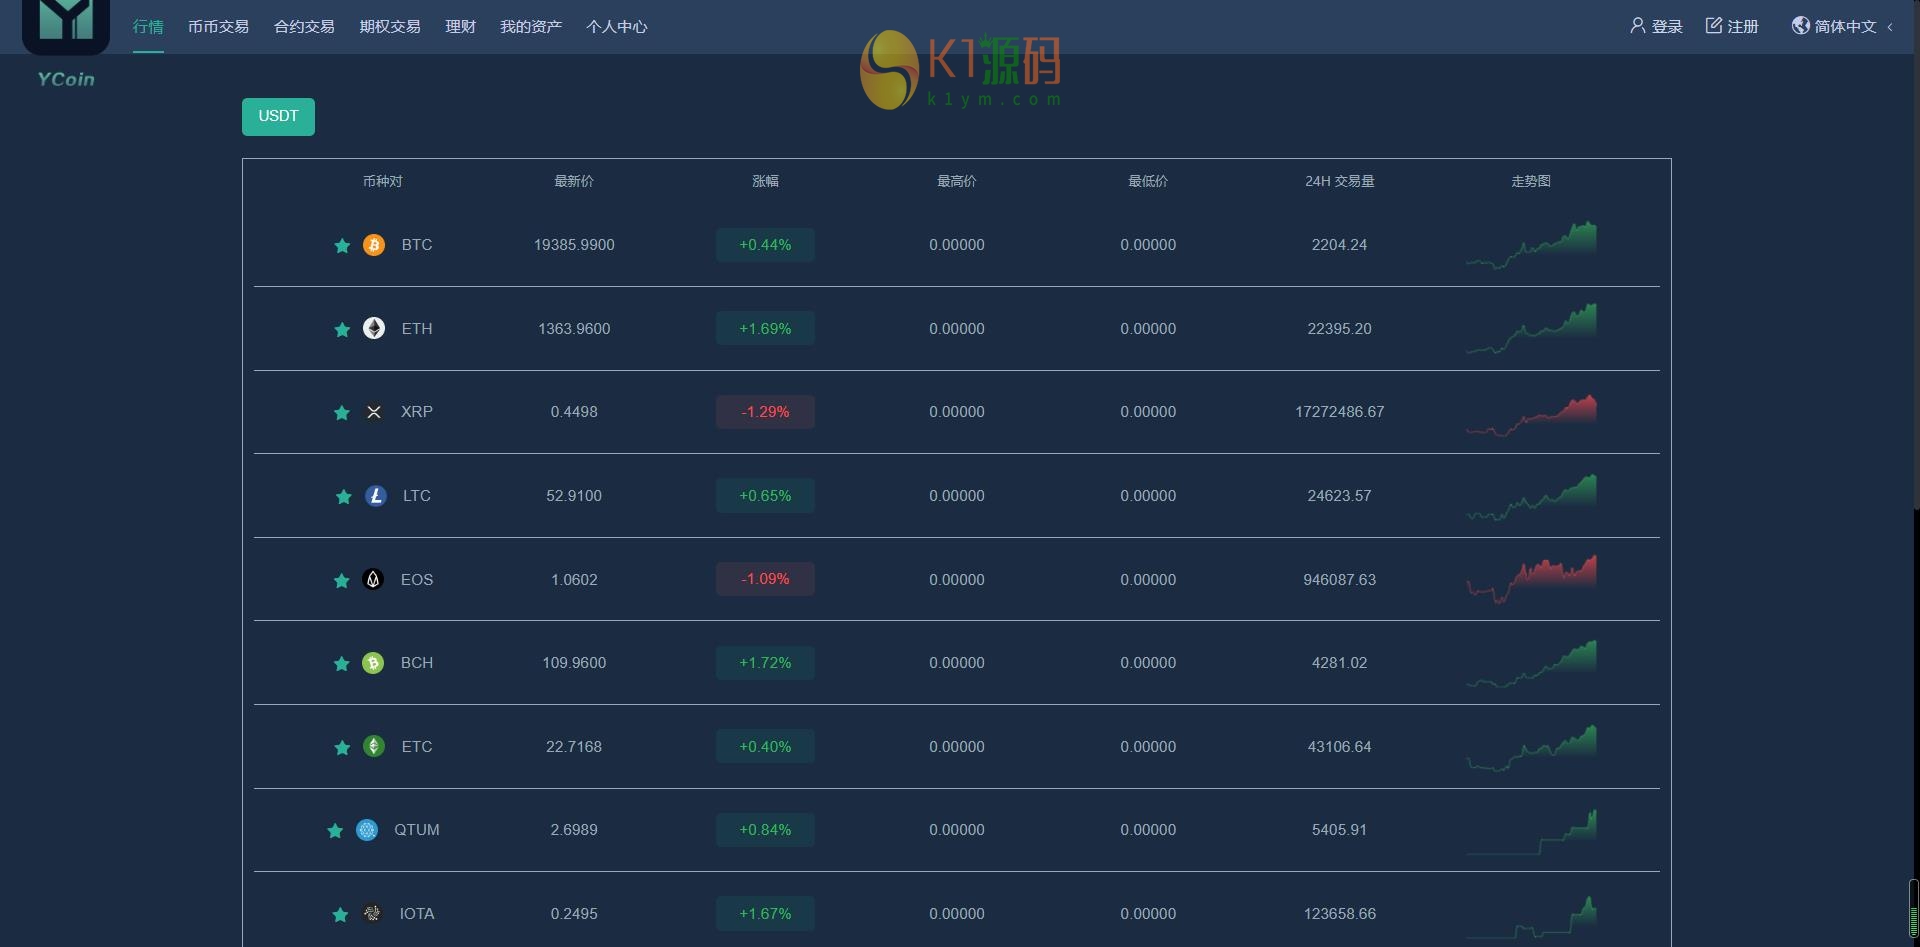Image resolution: width=1920 pixels, height=947 pixels.
Task: Click XRP 24H volume 17272486.67
Action: 1339,412
